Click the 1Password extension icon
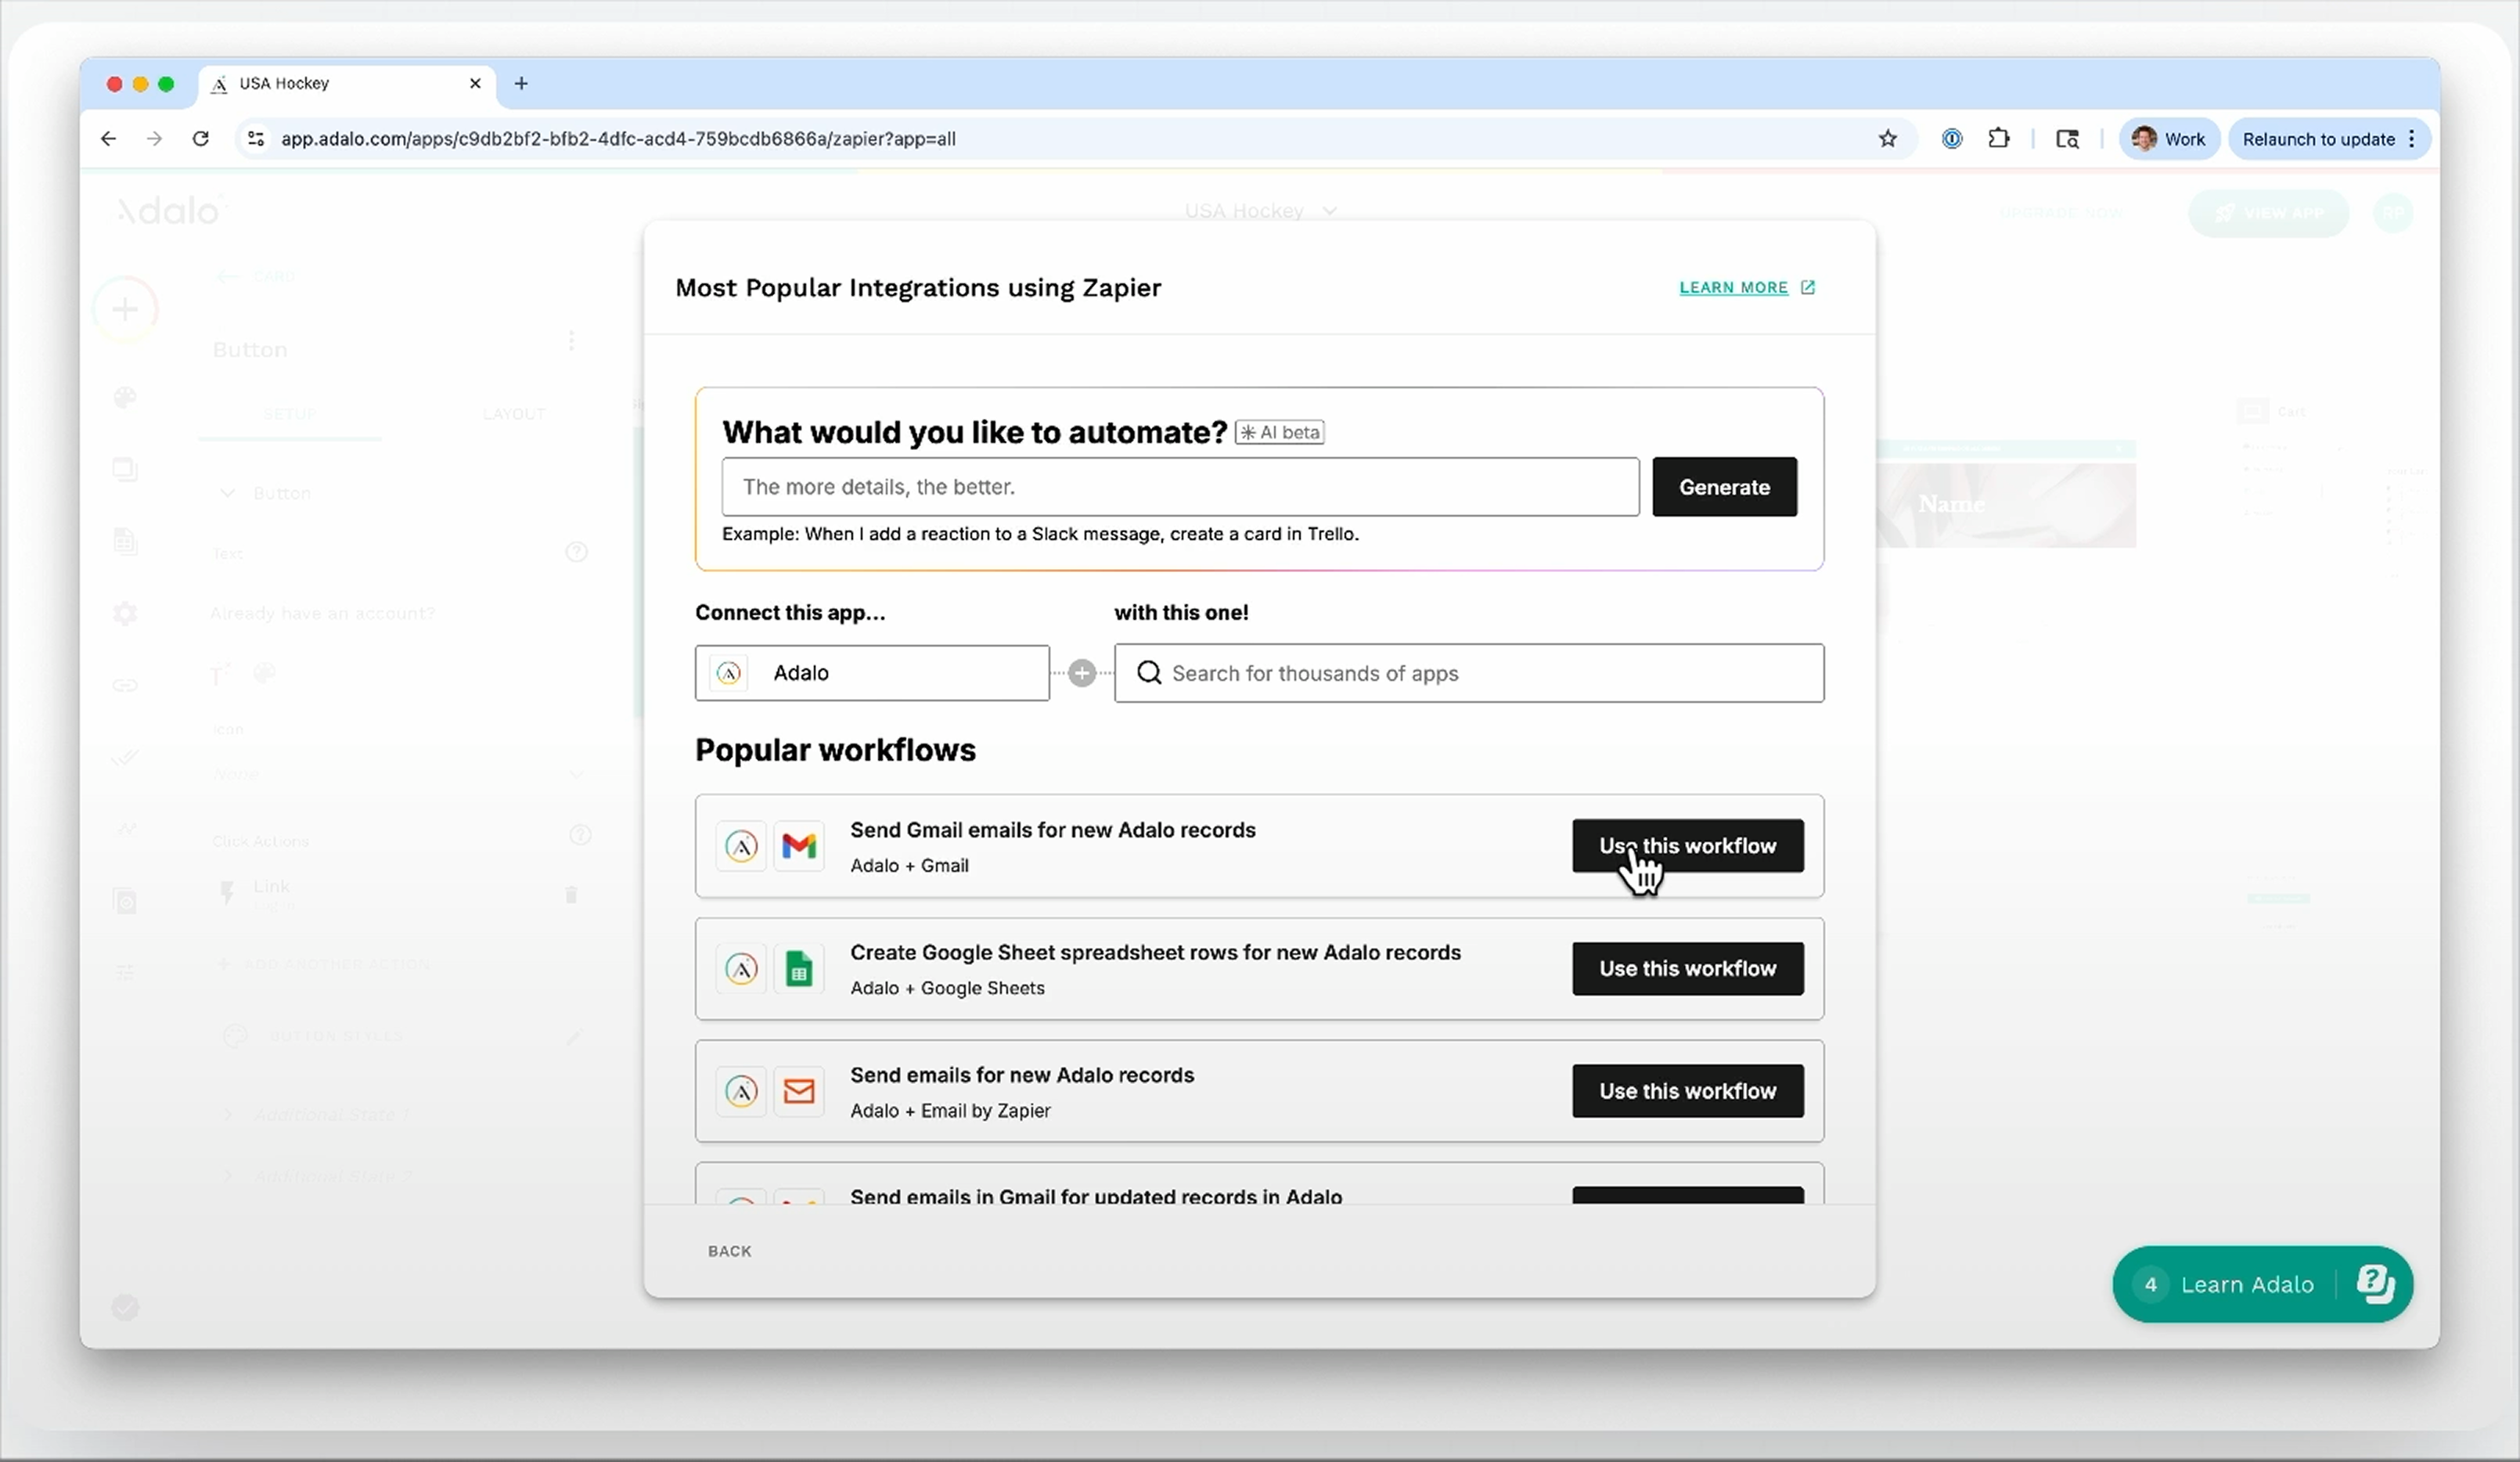The height and width of the screenshot is (1462, 2520). tap(1951, 139)
